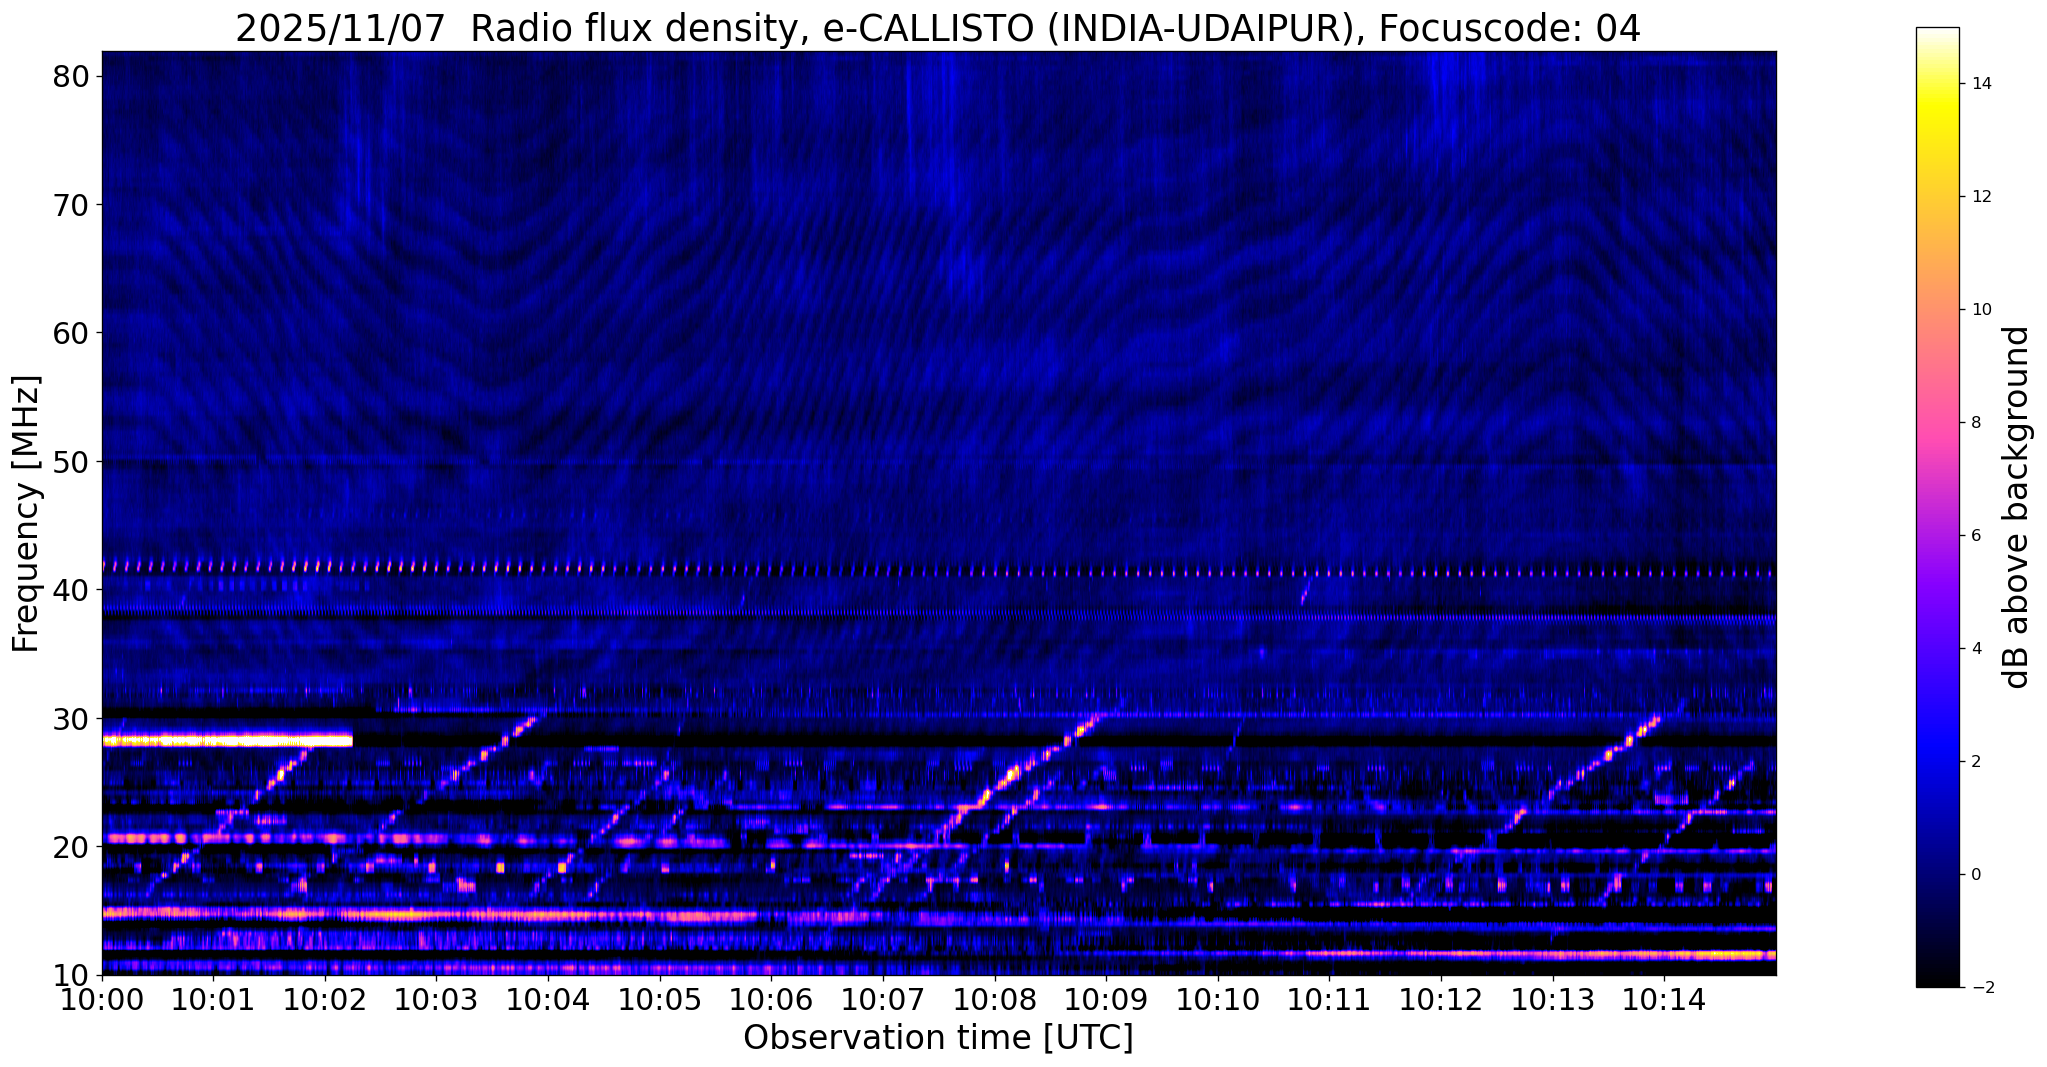Click the 30 MHz frequency tick label
Image resolution: width=2047 pixels, height=1067 pixels.
pos(70,718)
